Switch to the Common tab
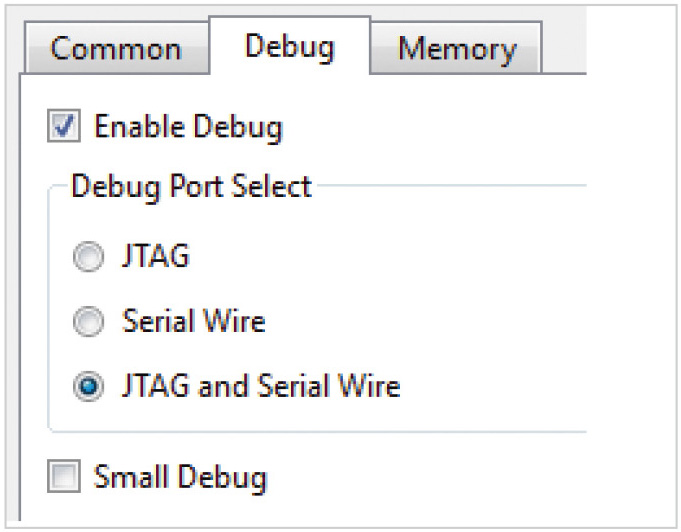This screenshot has height=532, width=681. point(116,49)
